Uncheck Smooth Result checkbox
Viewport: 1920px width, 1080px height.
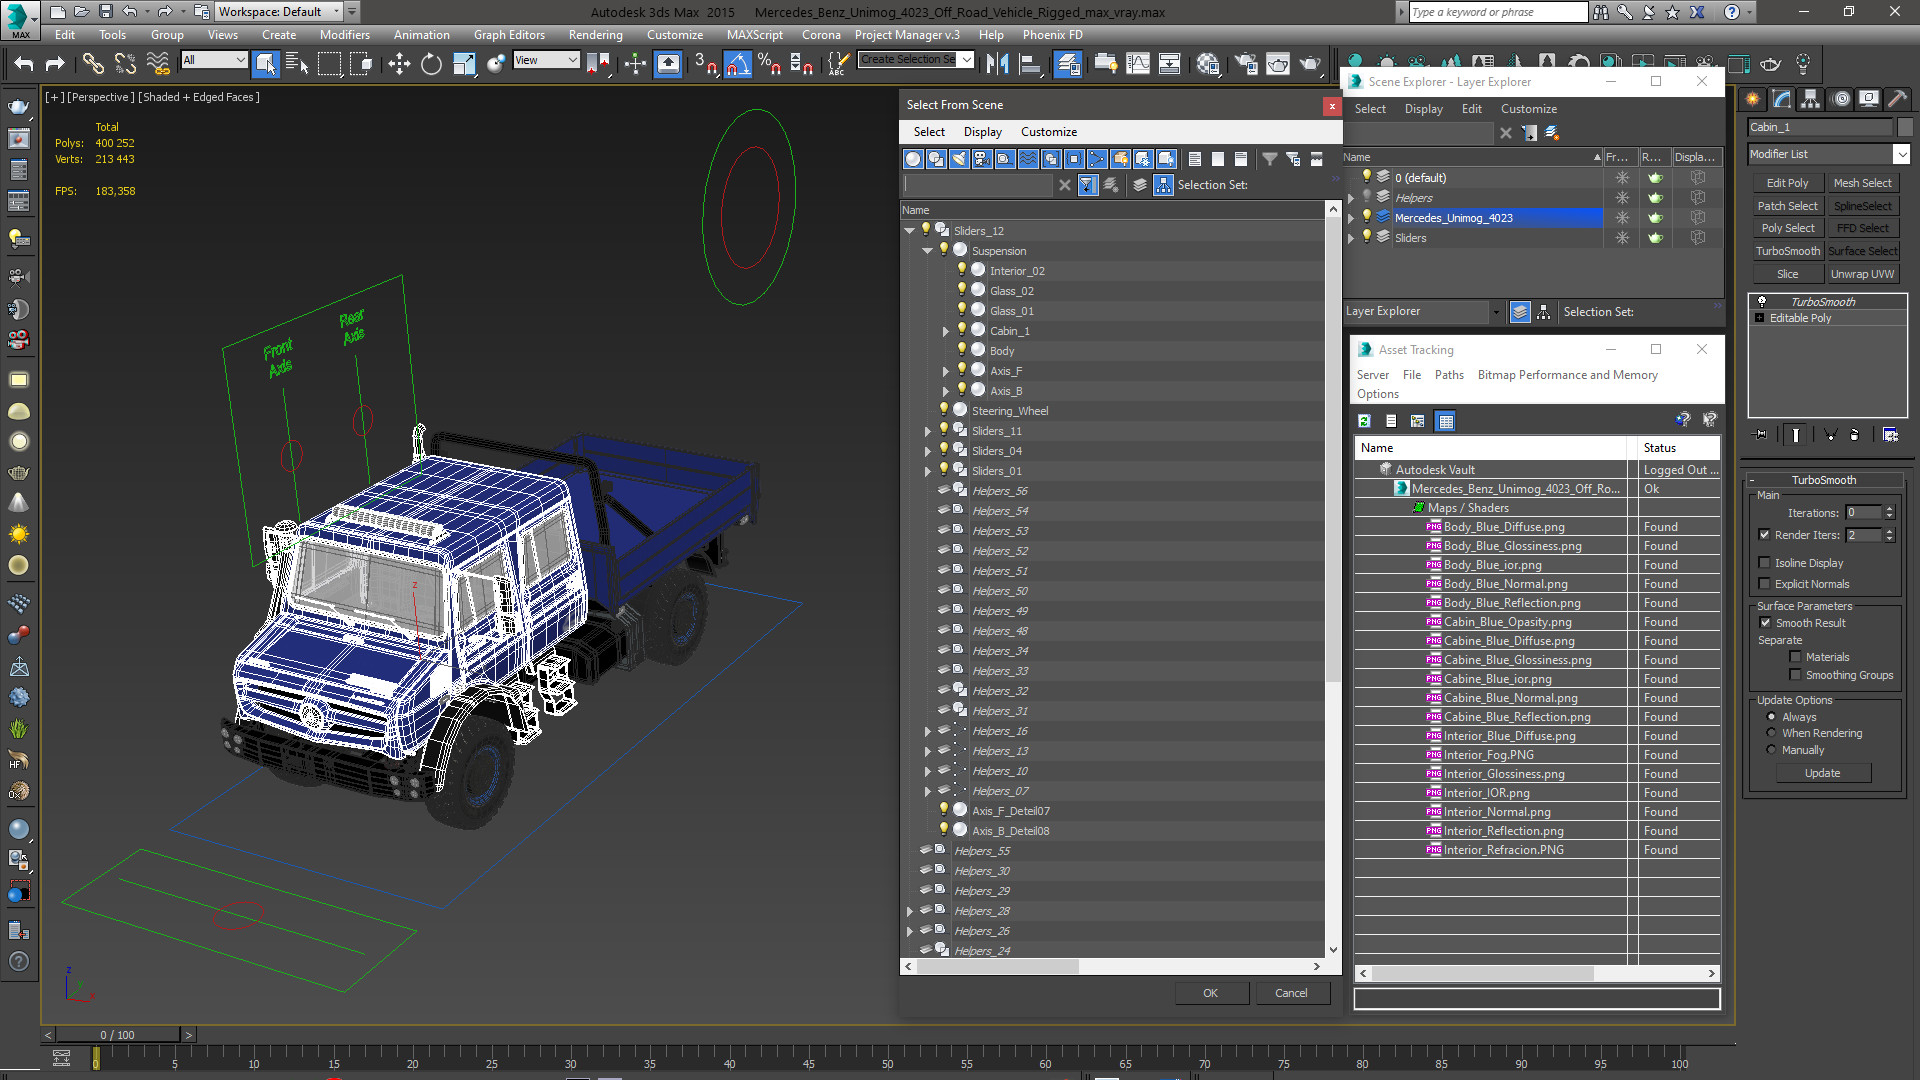1765,623
